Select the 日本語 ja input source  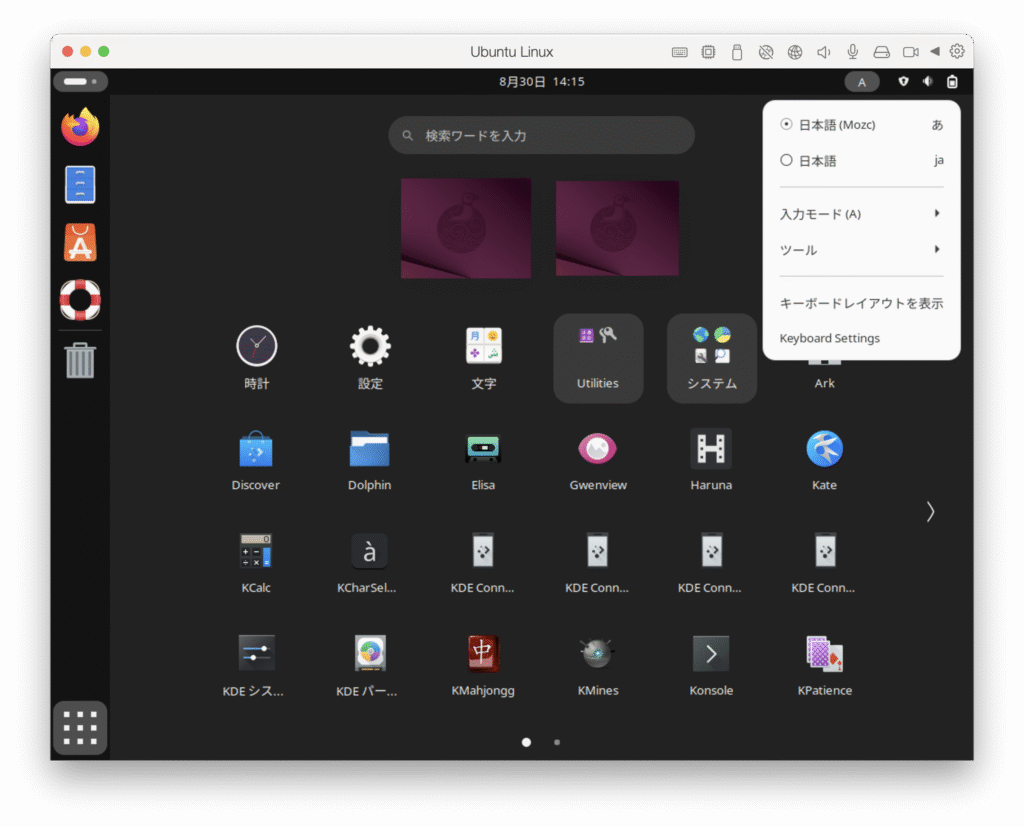(x=861, y=161)
